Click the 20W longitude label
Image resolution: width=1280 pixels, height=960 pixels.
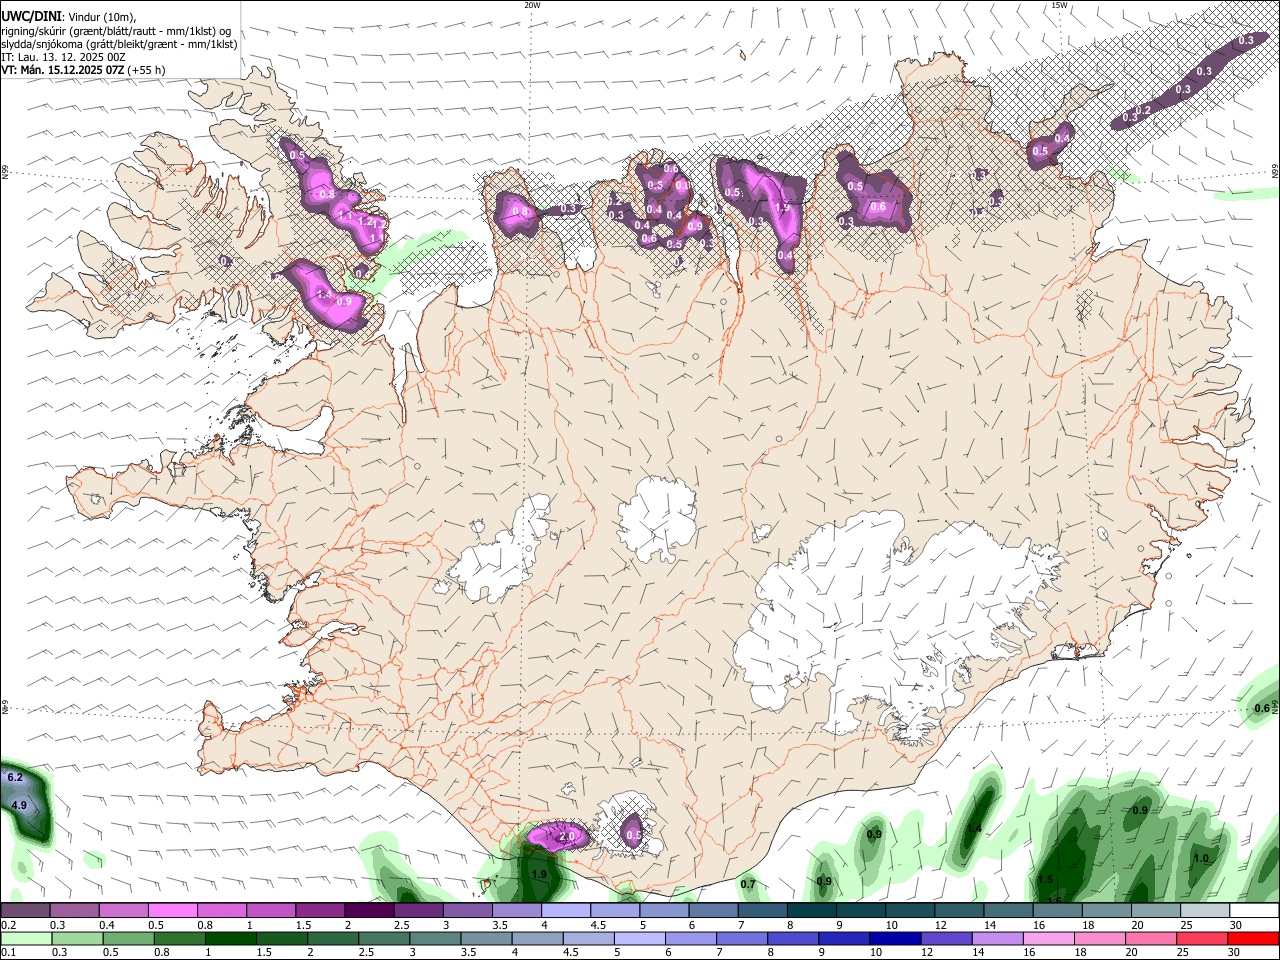coord(532,5)
